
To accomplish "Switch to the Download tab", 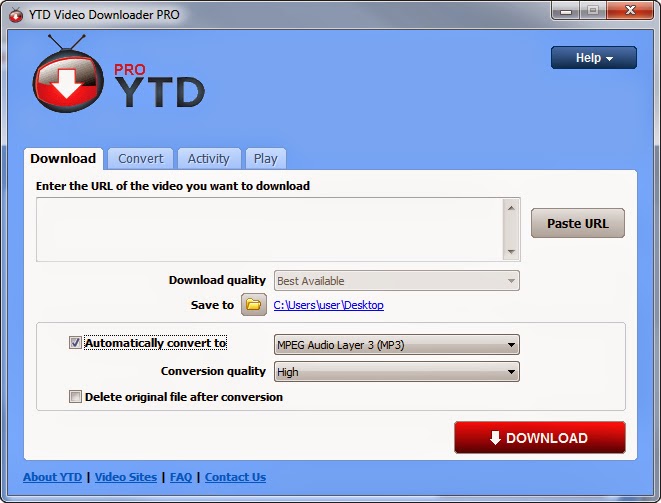I will (63, 159).
